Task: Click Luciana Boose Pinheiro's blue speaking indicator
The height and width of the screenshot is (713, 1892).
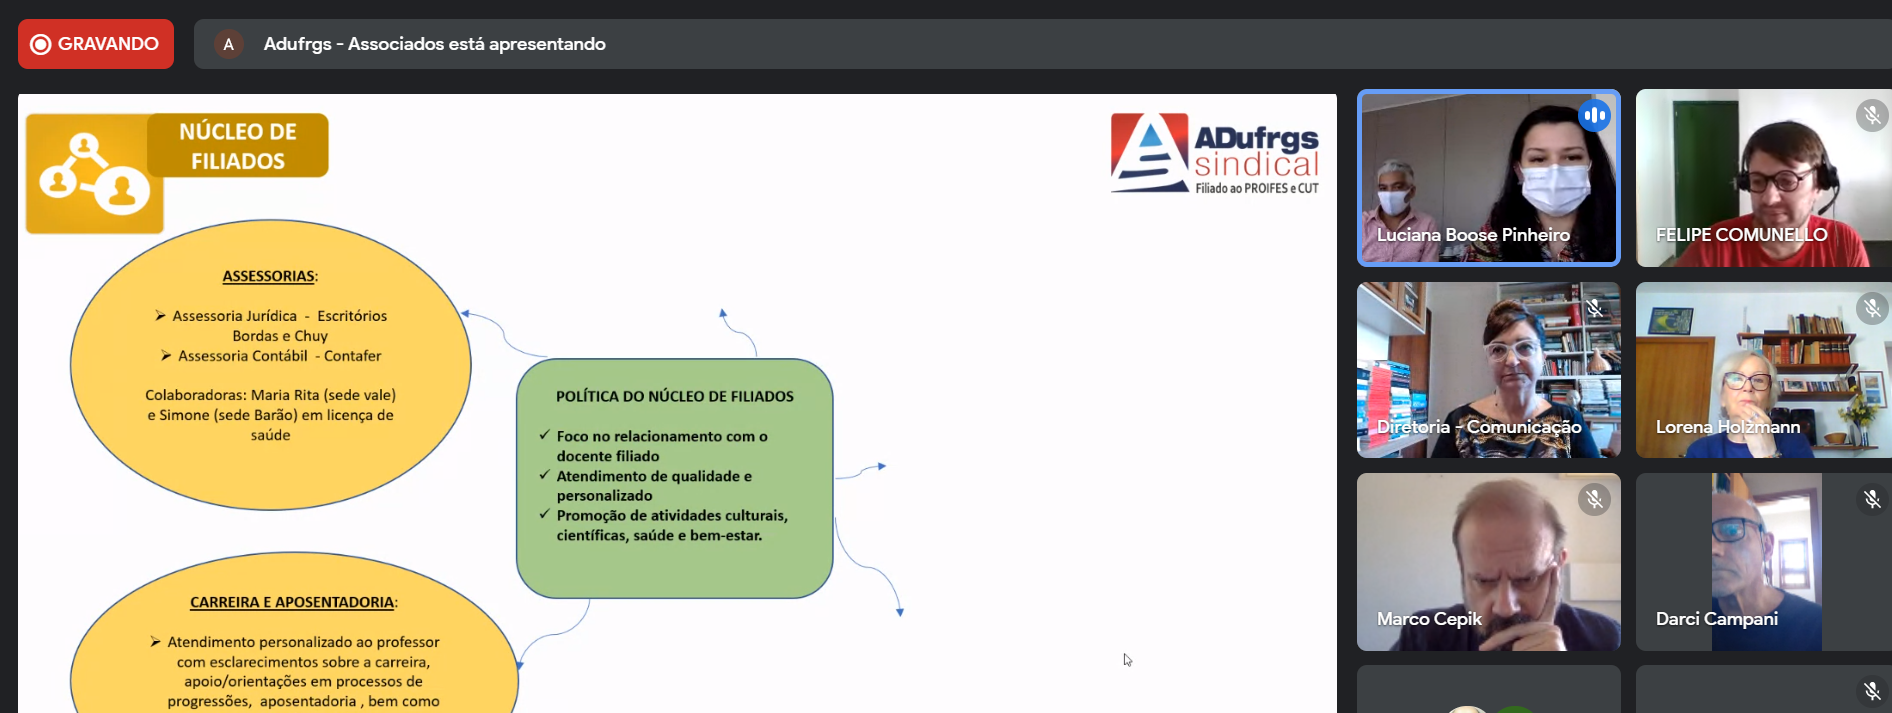Action: coord(1594,116)
